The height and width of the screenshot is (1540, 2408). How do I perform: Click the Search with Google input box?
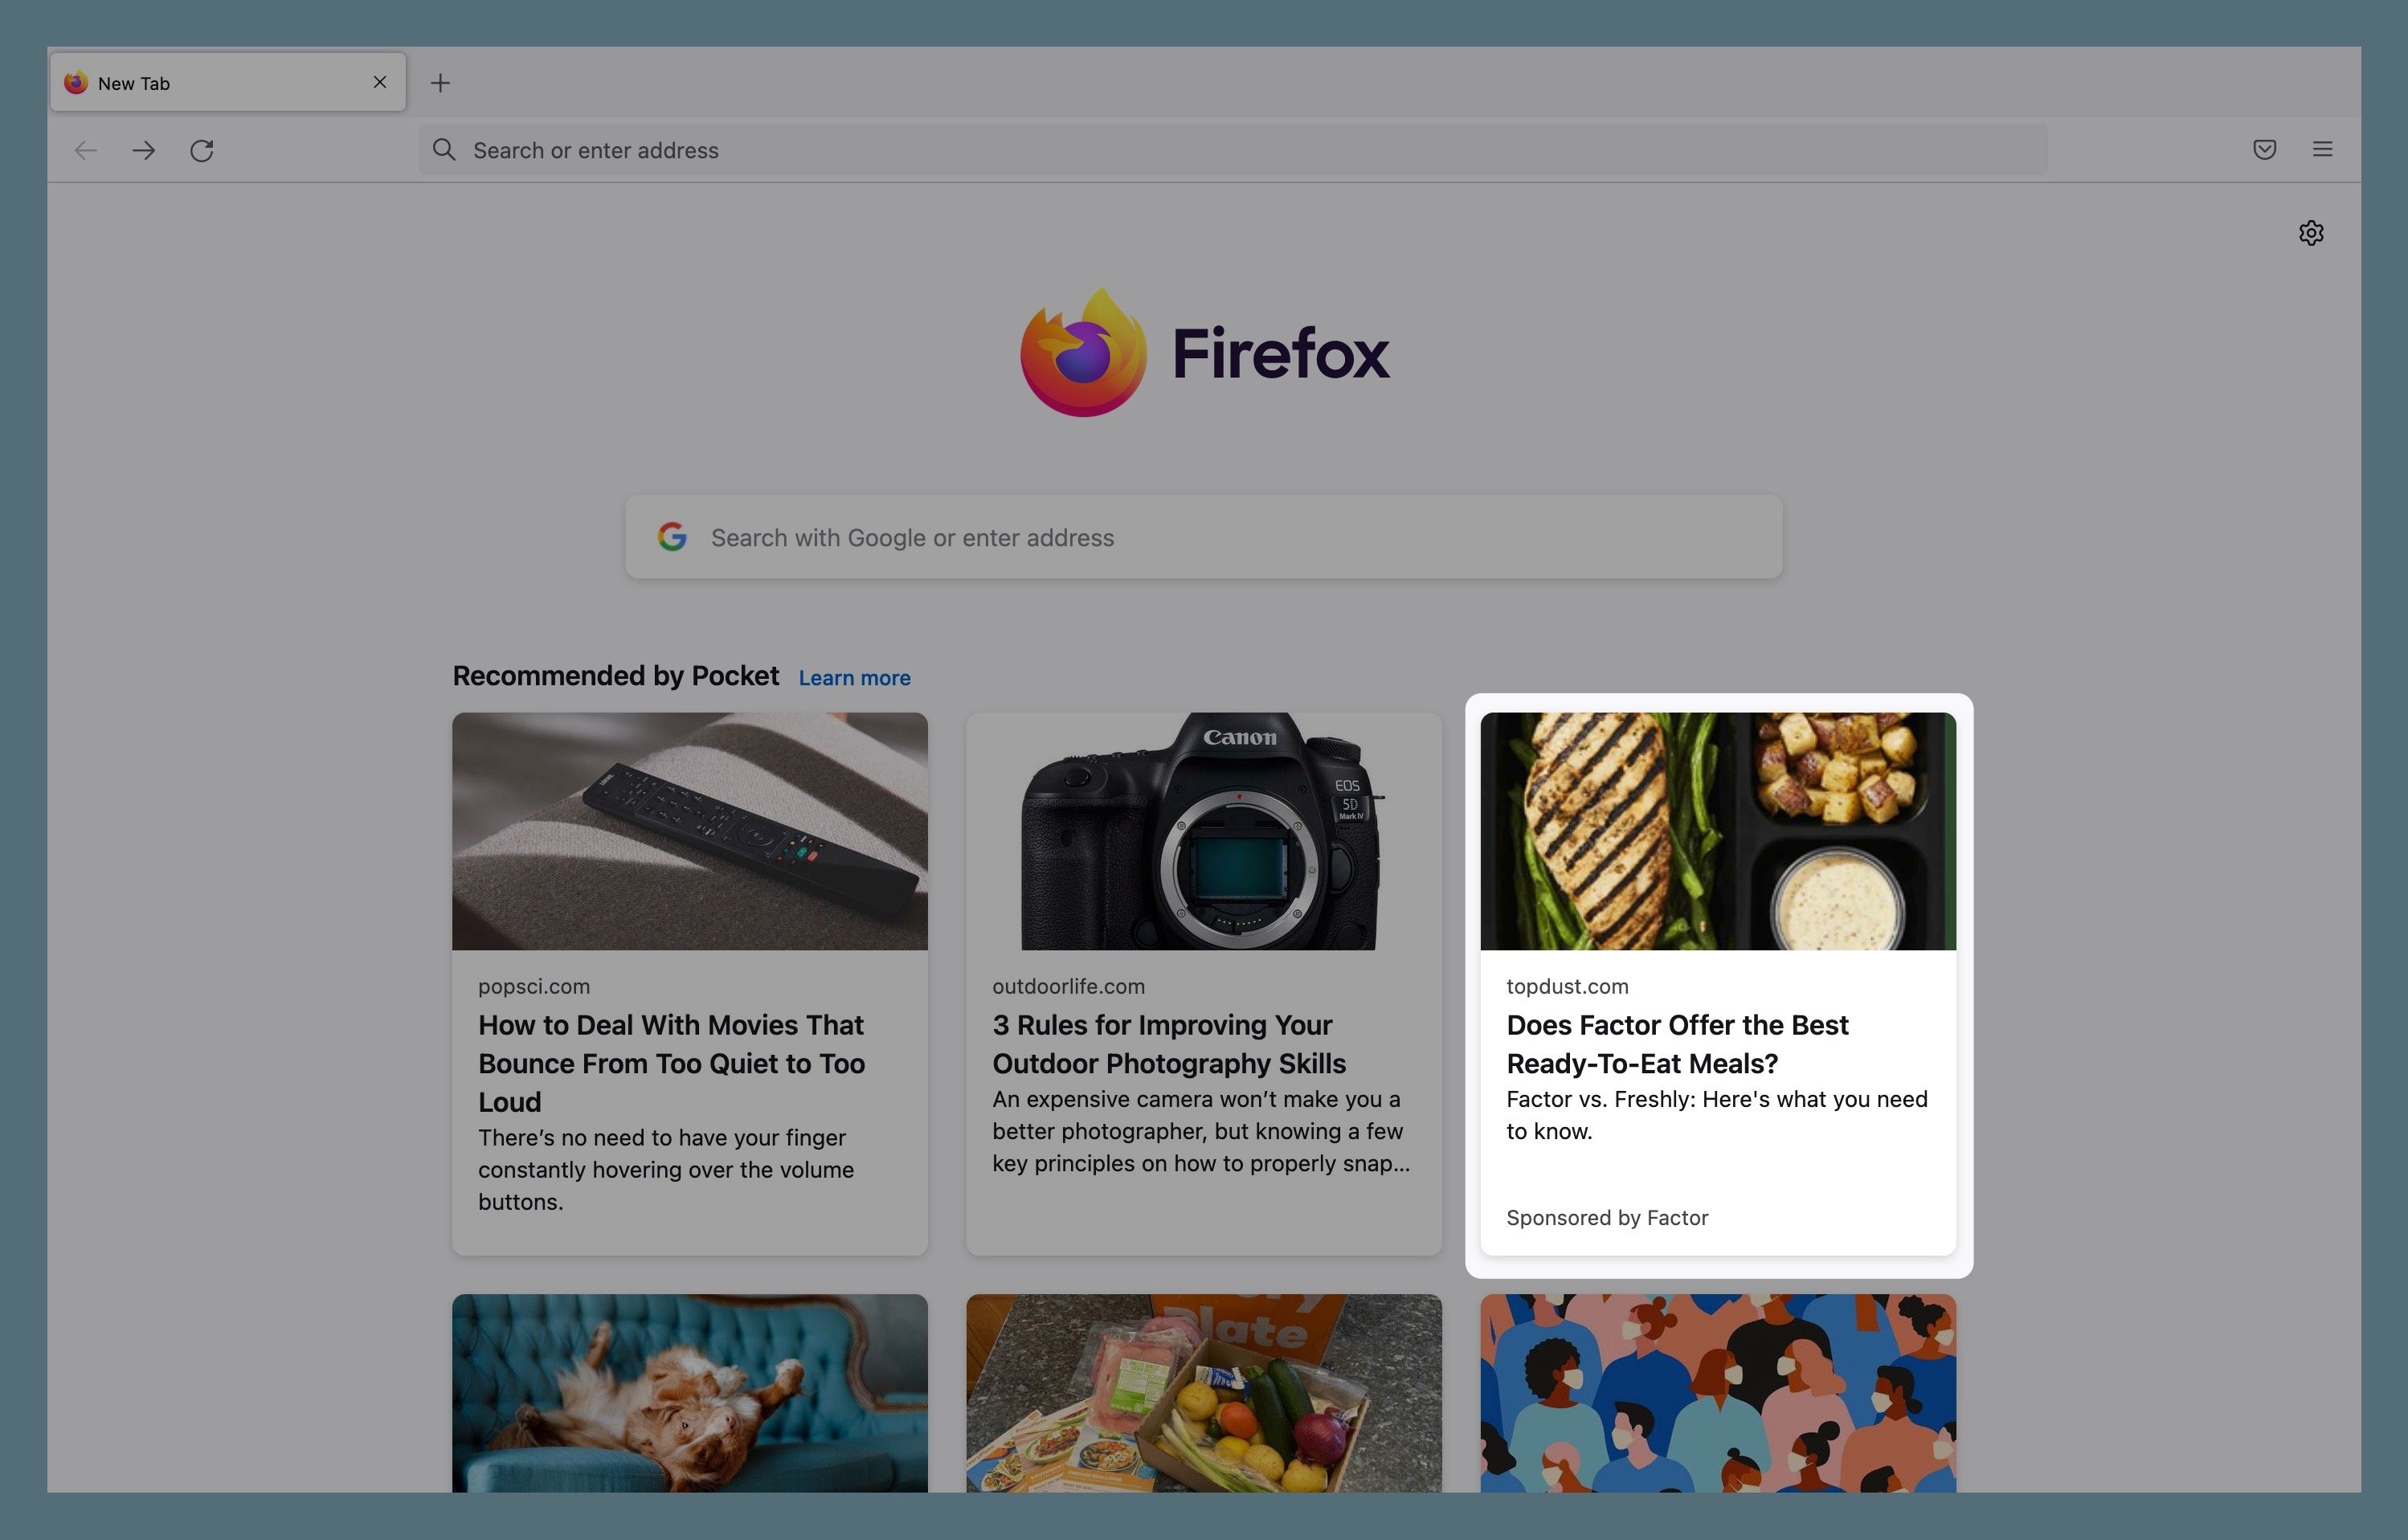(1204, 537)
